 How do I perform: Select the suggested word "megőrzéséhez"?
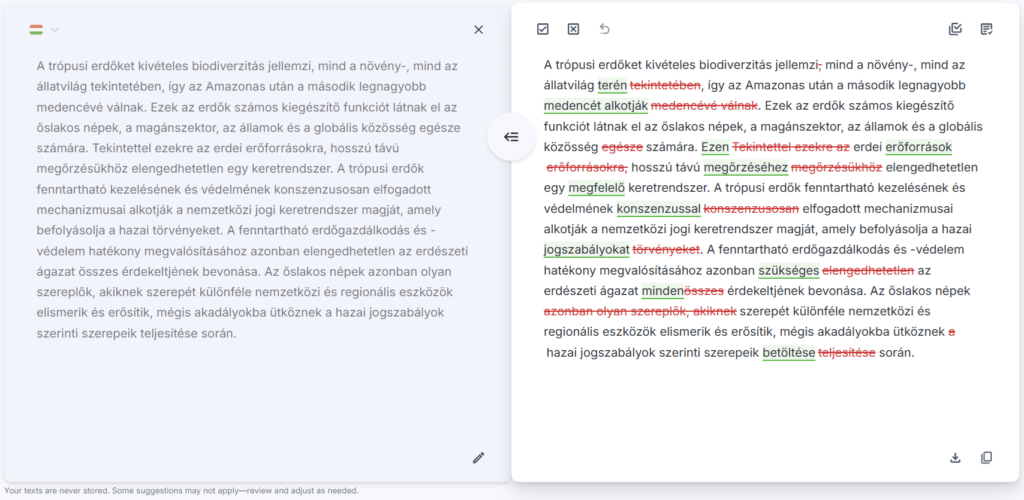(746, 167)
